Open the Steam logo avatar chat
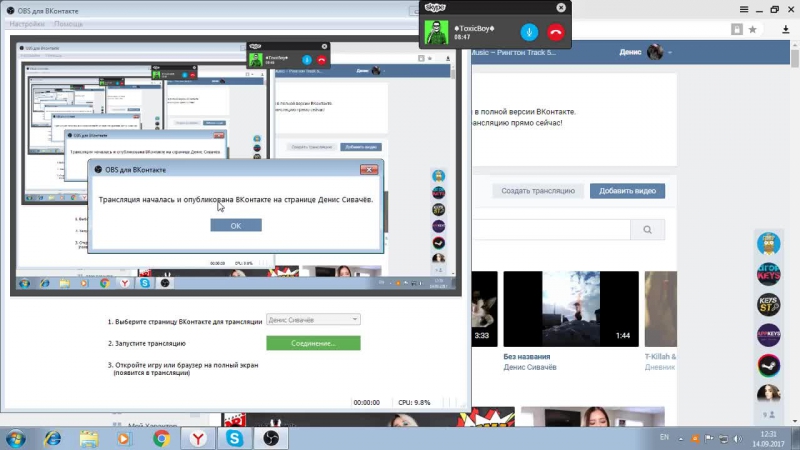The width and height of the screenshot is (800, 450). pos(768,365)
